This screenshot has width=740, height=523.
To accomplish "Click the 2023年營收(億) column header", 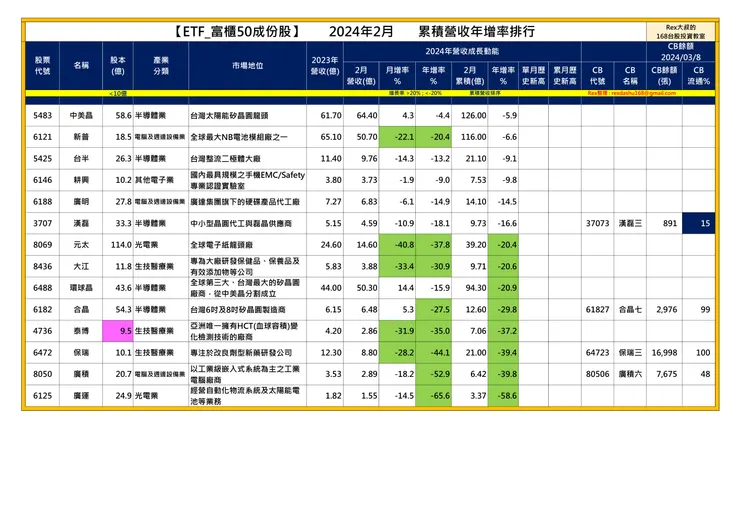I will pyautogui.click(x=325, y=66).
